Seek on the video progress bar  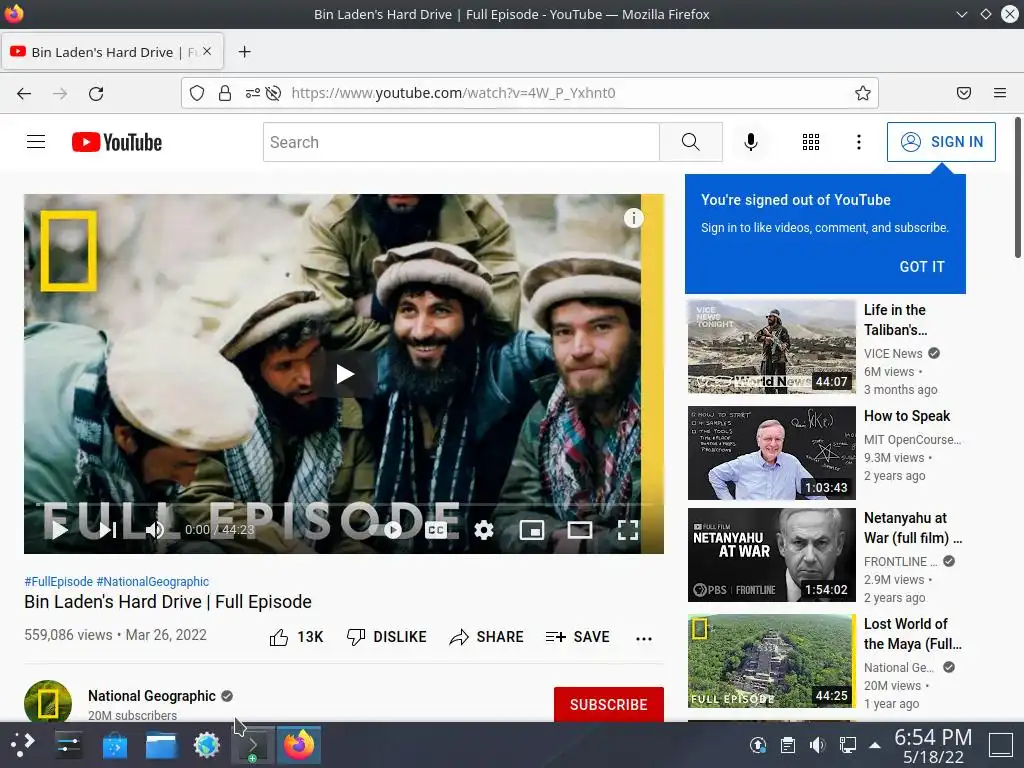pyautogui.click(x=344, y=505)
